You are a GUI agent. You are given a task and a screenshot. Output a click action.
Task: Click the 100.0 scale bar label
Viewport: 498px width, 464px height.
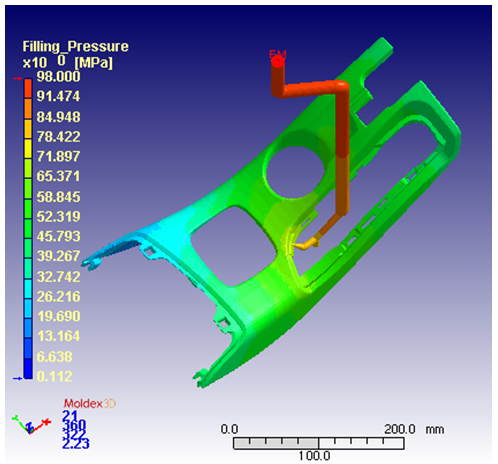[314, 456]
